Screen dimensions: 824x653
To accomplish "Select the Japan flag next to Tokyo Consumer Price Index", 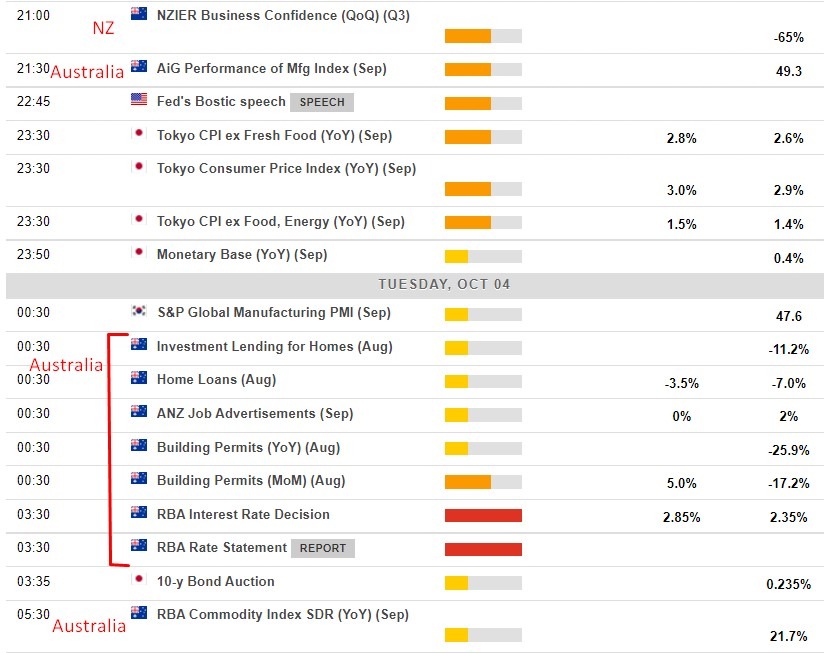I will click(x=138, y=168).
